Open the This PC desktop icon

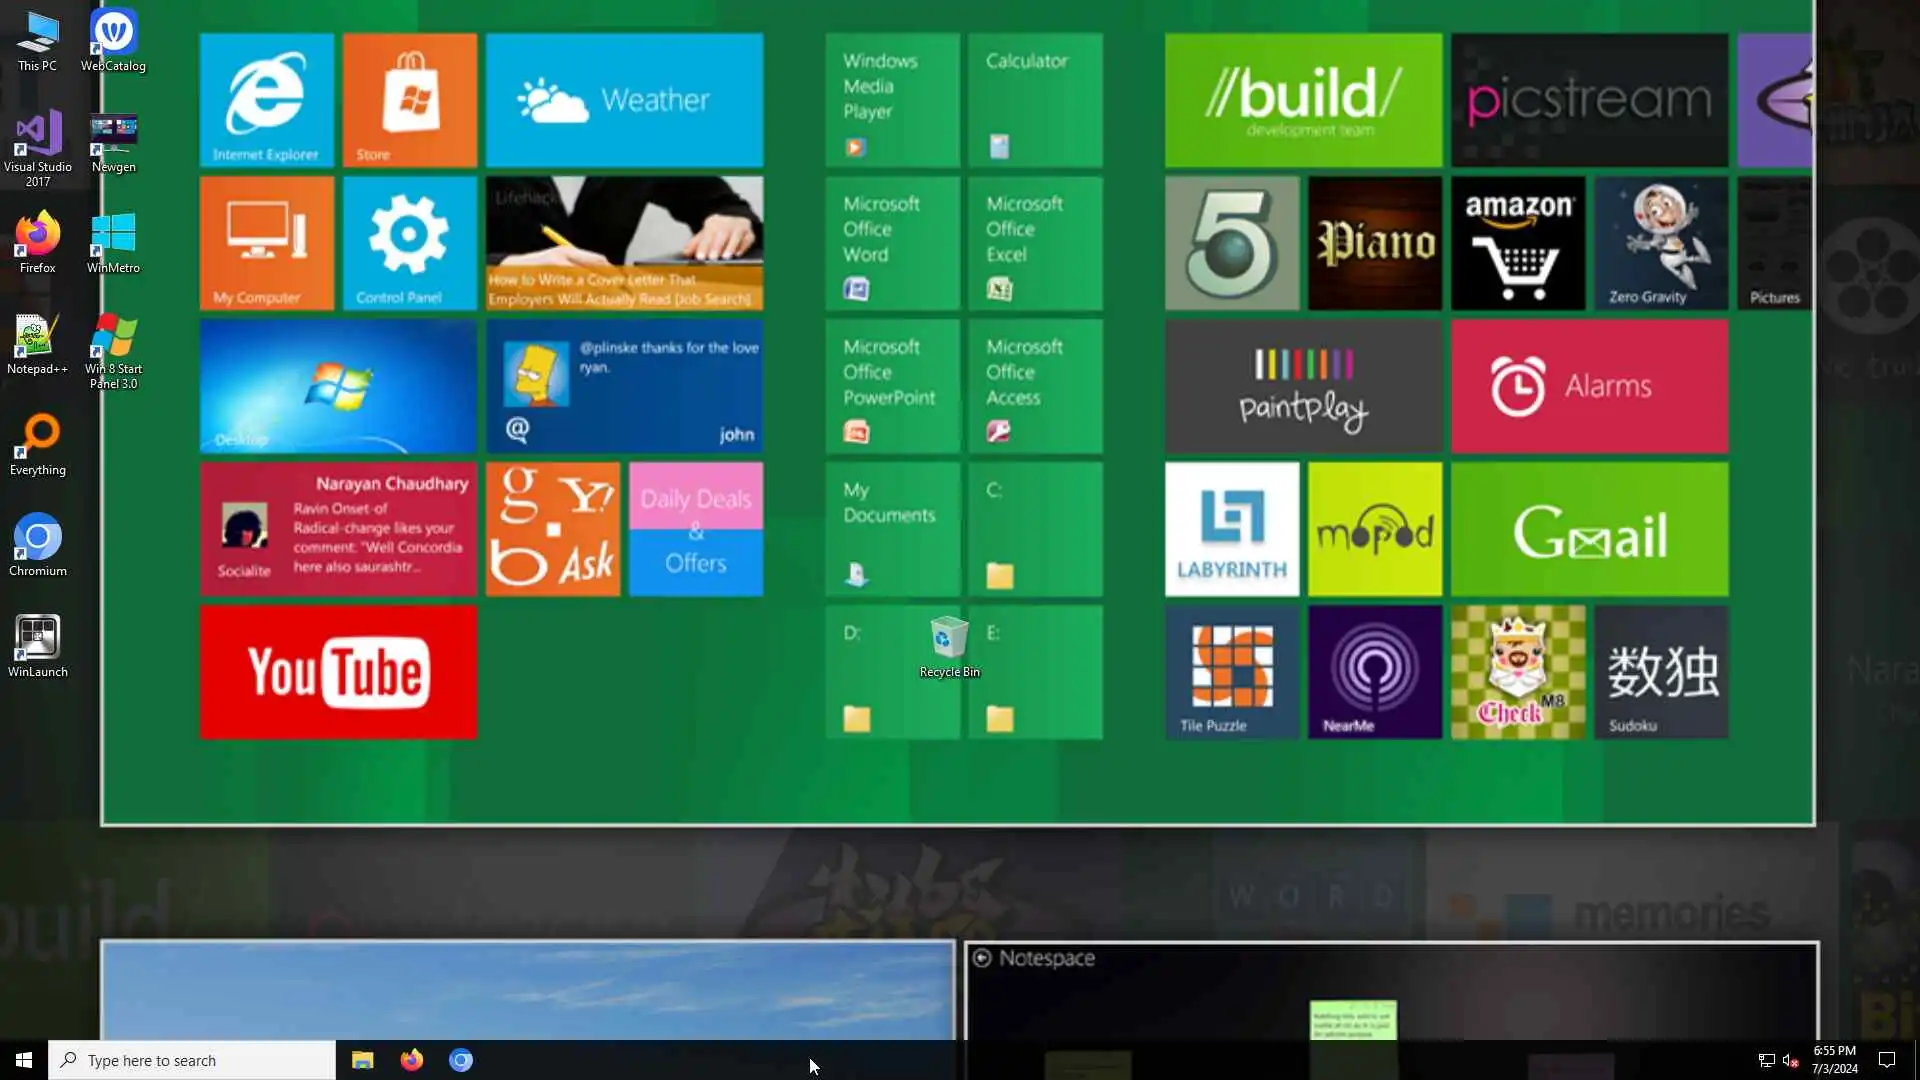tap(37, 34)
